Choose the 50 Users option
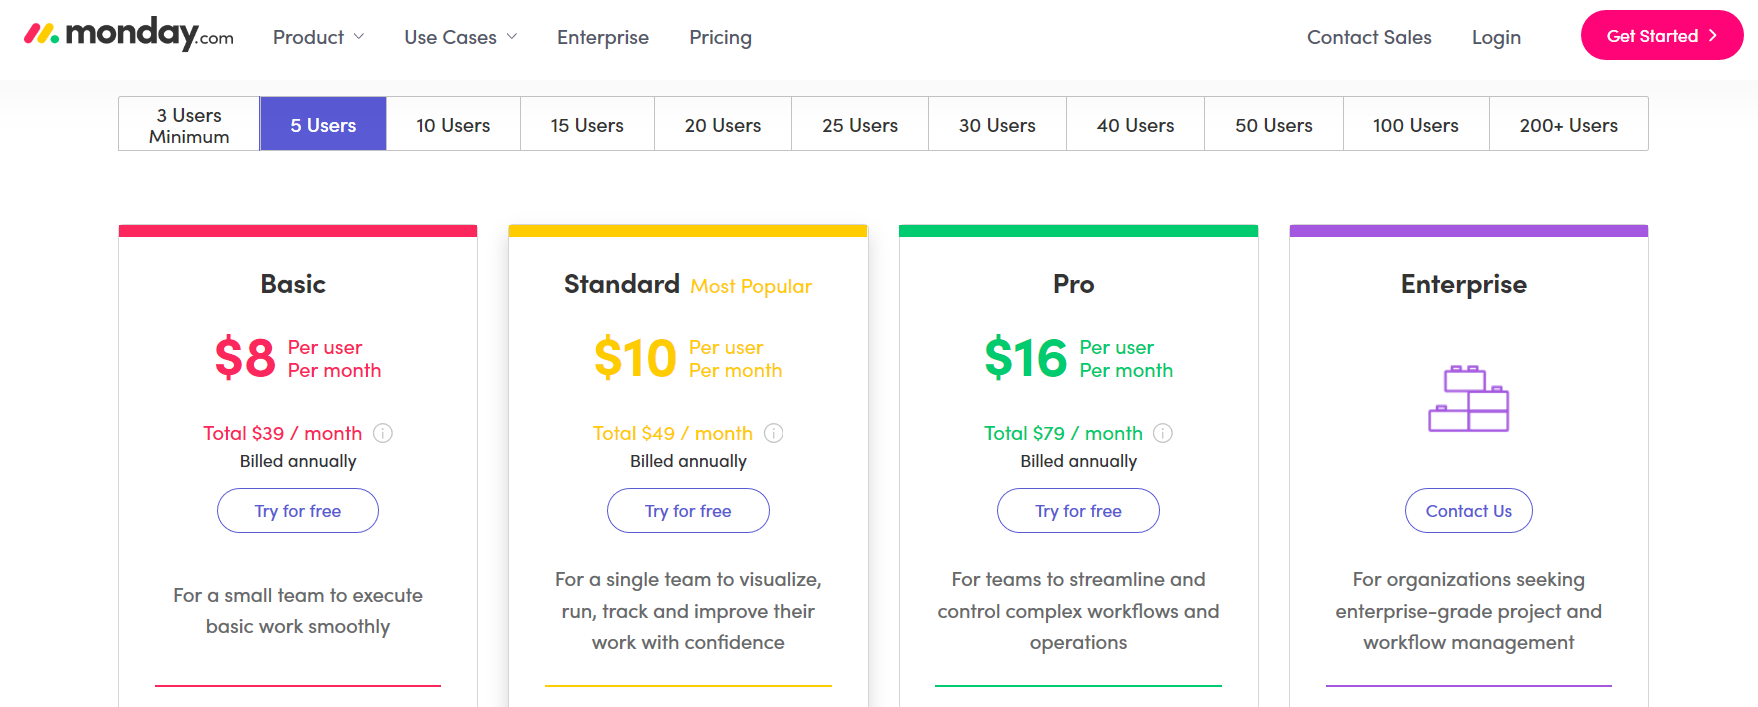This screenshot has height=707, width=1758. [1274, 124]
